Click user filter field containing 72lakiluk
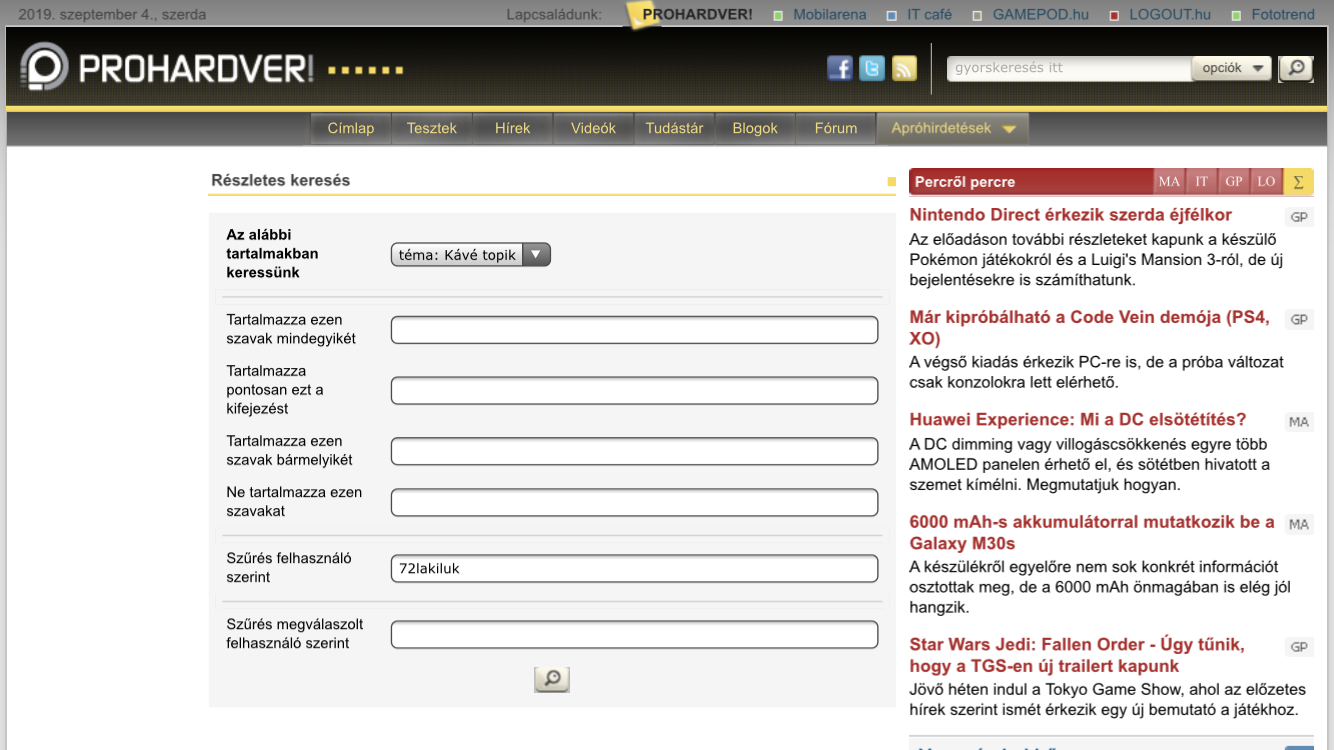The height and width of the screenshot is (750, 1334). (x=634, y=568)
